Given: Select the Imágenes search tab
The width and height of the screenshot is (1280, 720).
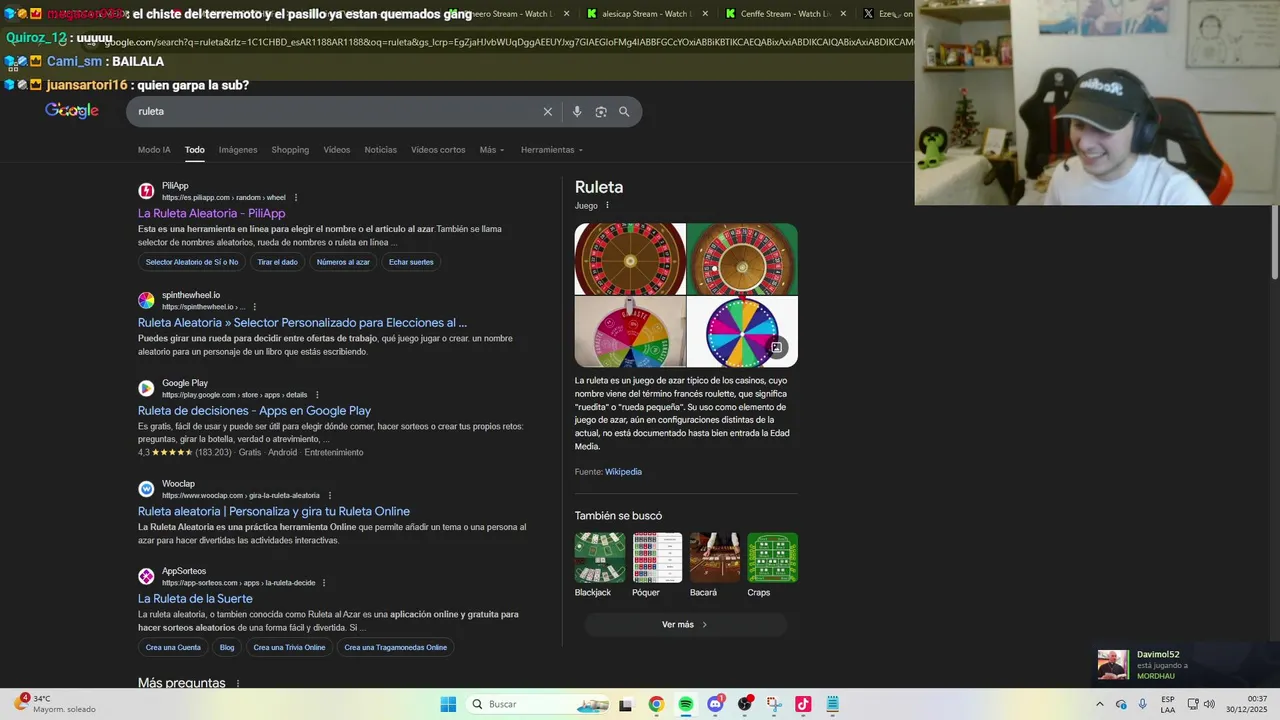Looking at the screenshot, I should [x=238, y=150].
